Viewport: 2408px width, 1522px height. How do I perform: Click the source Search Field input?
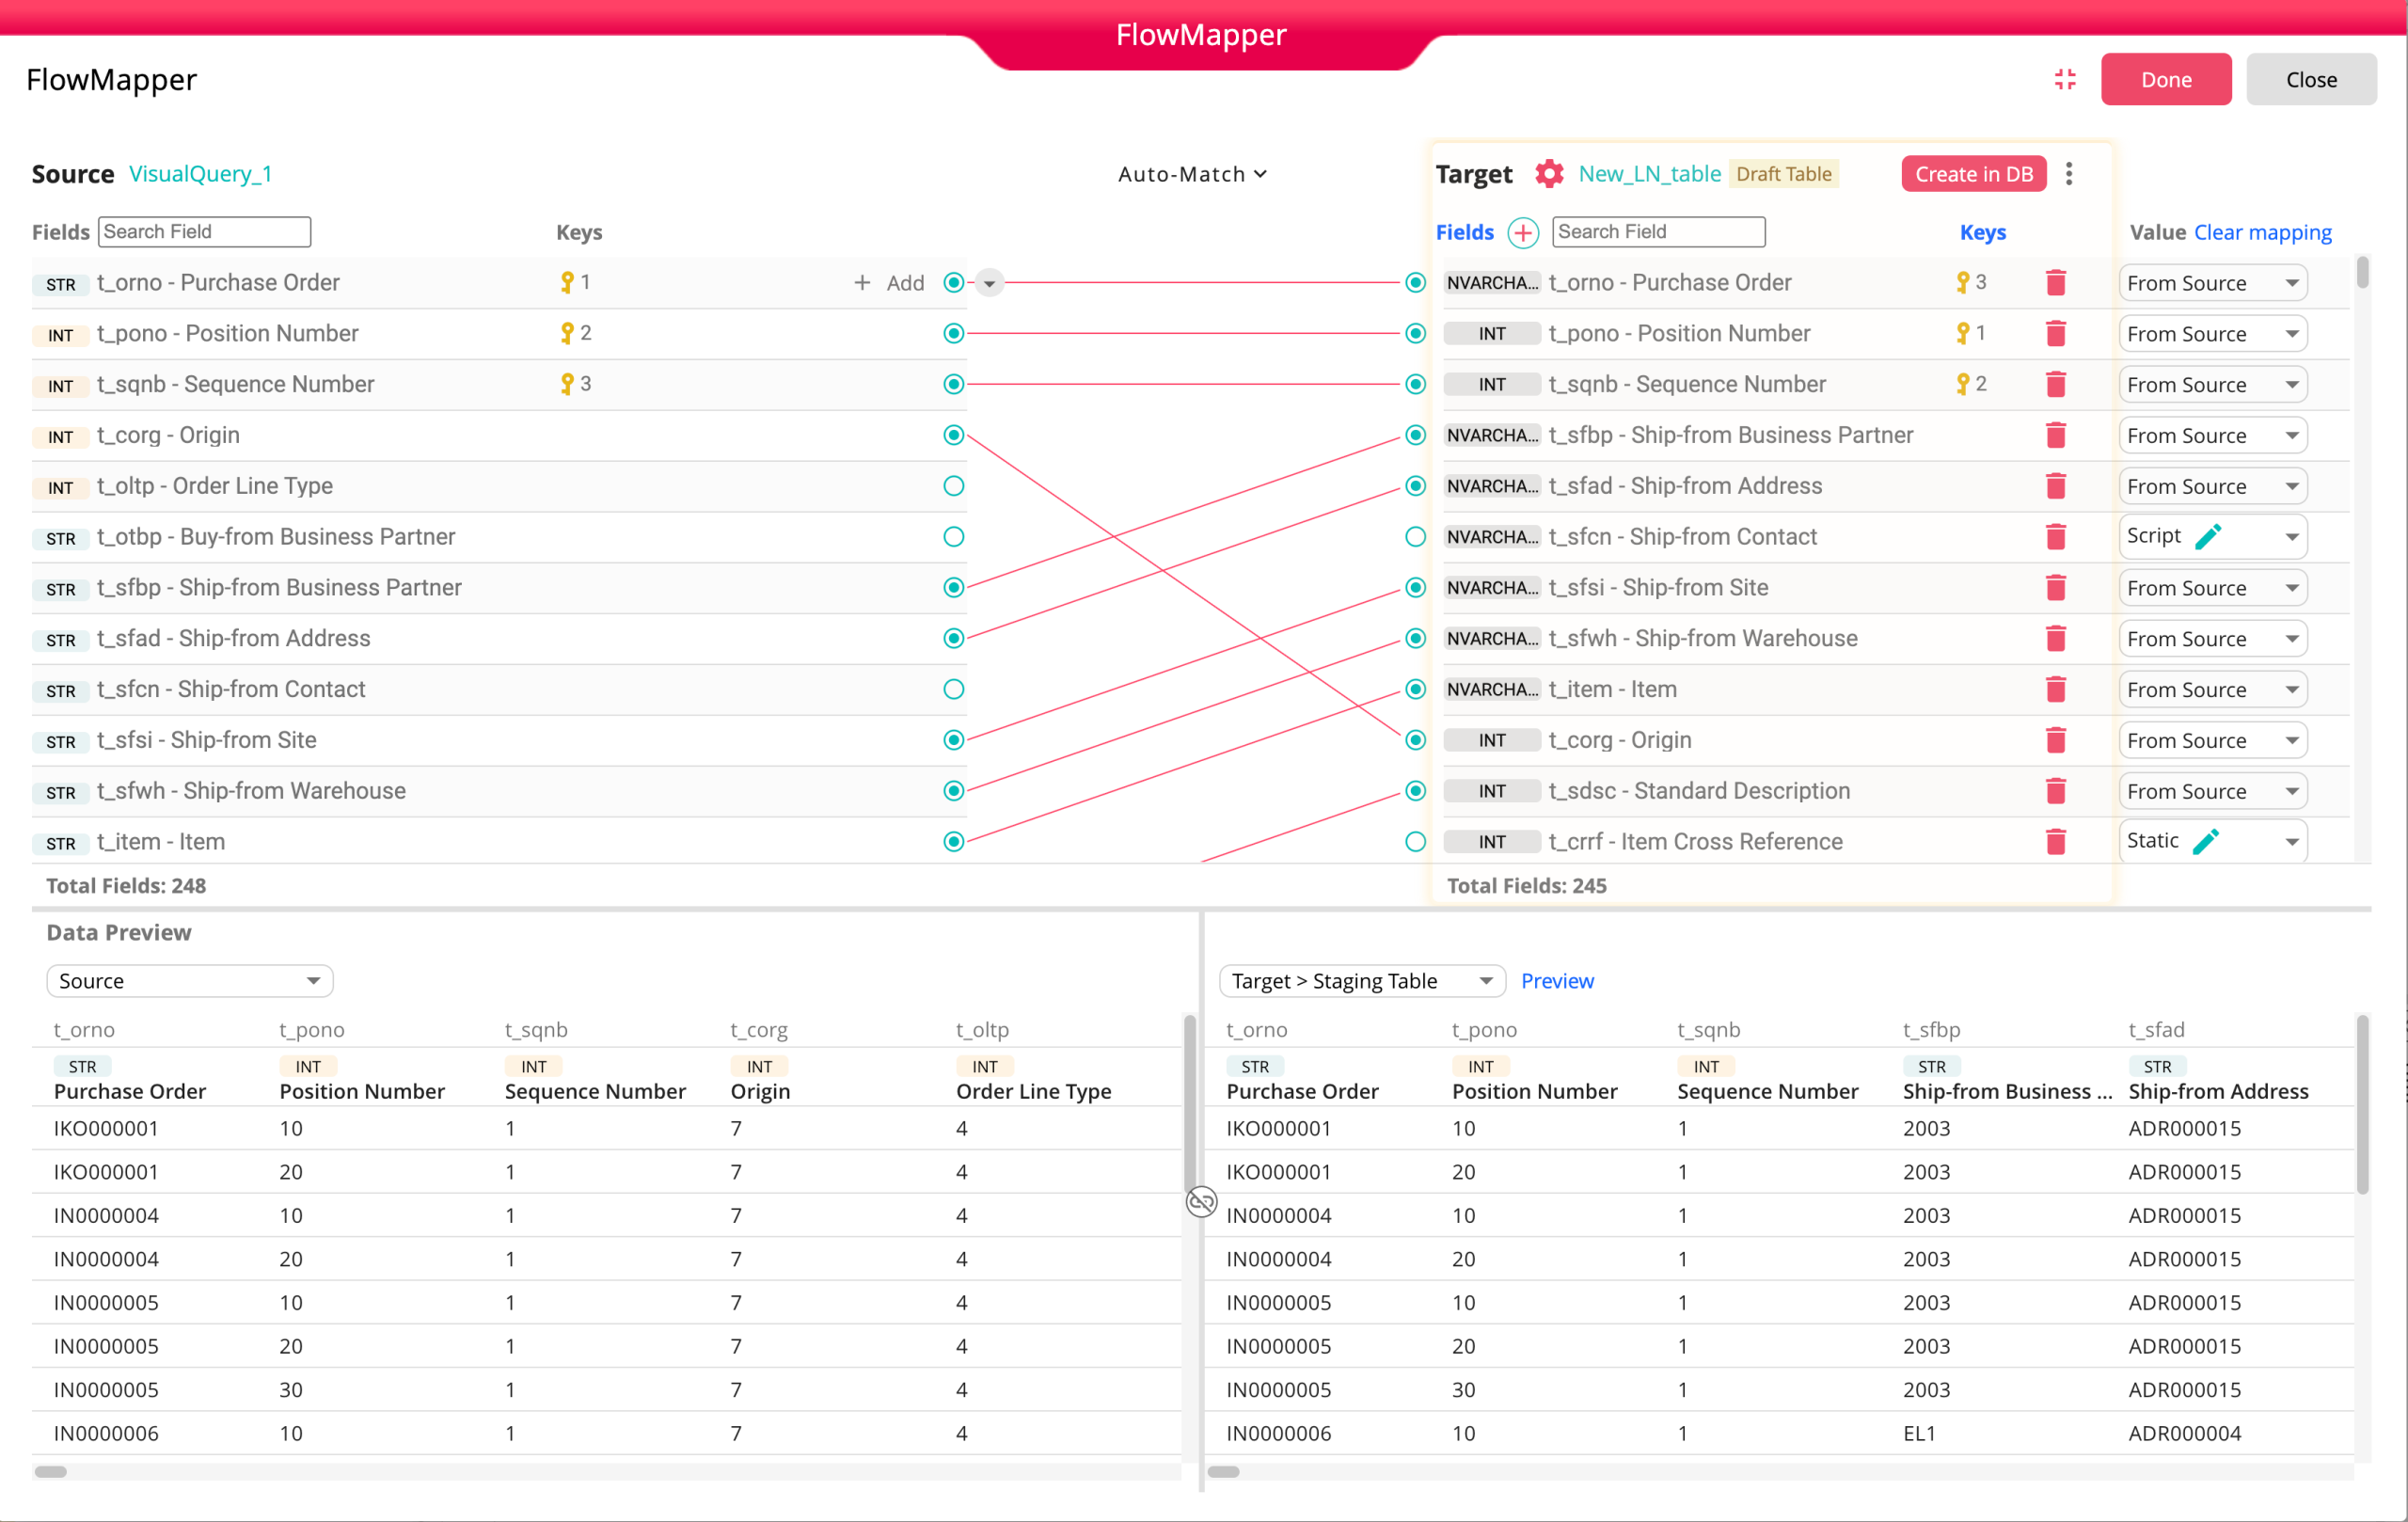click(204, 232)
